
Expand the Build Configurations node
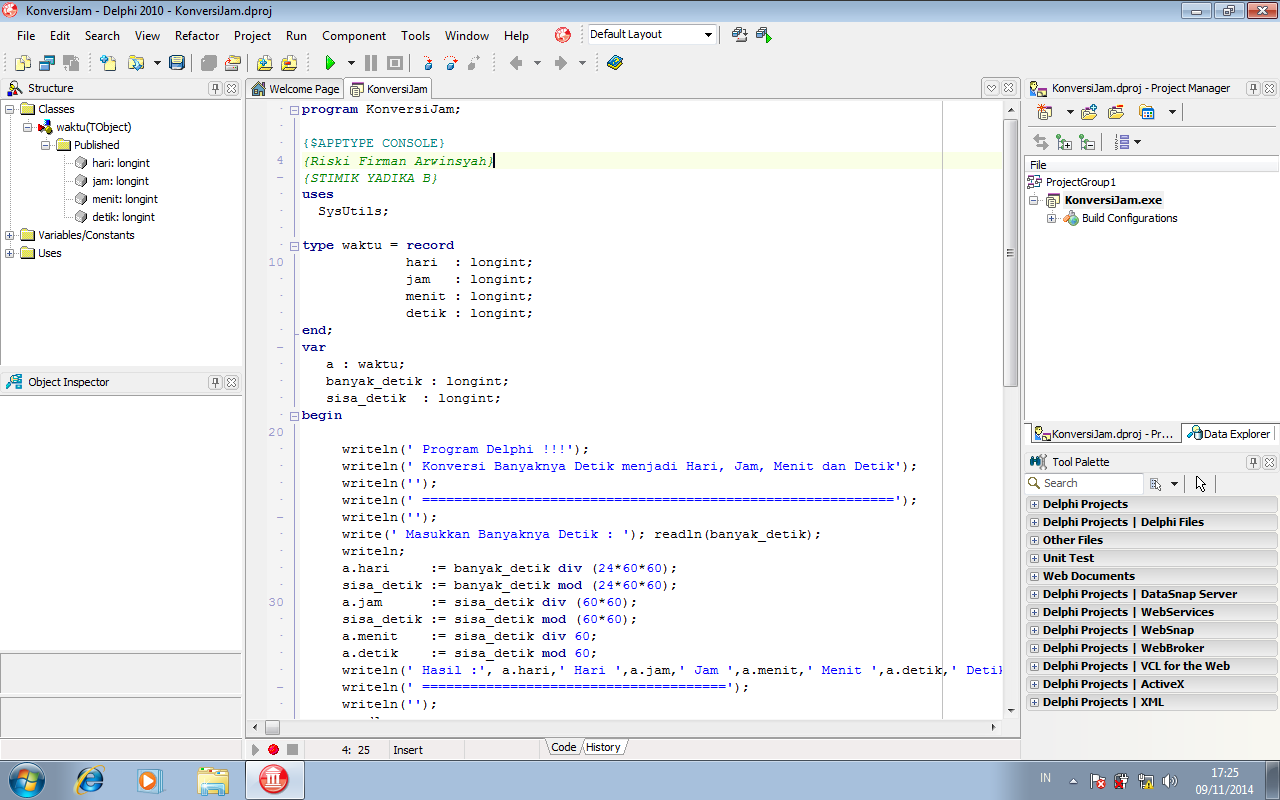tap(1052, 218)
